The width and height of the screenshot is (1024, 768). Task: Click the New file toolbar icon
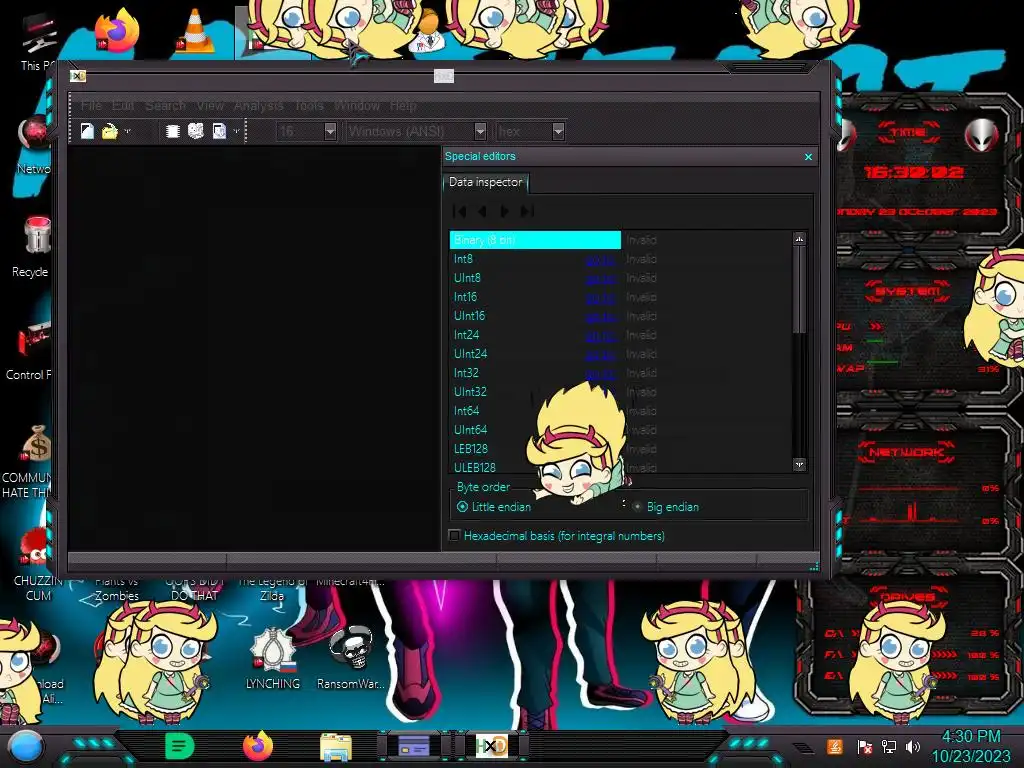pos(87,131)
